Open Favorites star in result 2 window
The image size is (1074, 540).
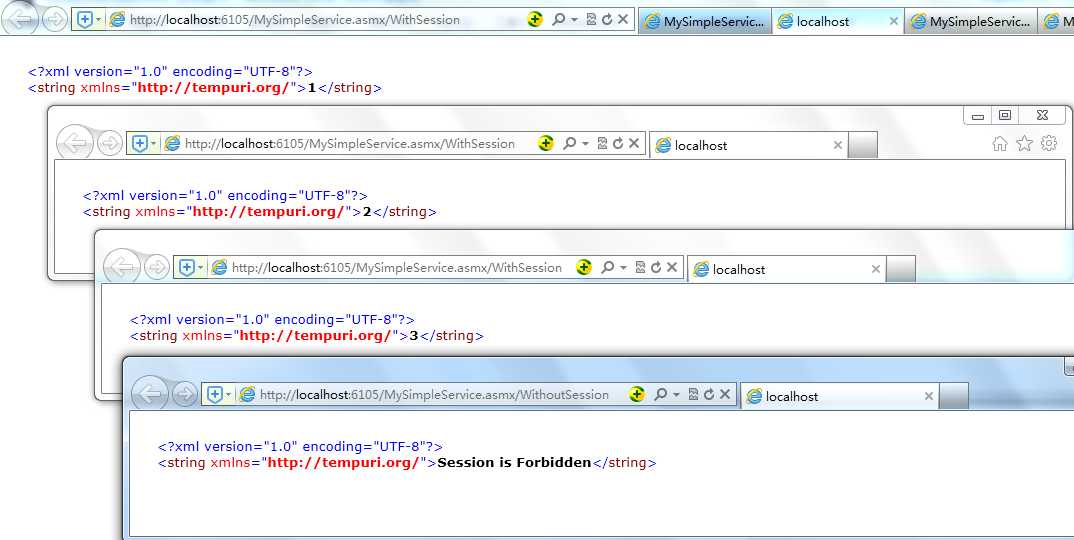[1024, 143]
